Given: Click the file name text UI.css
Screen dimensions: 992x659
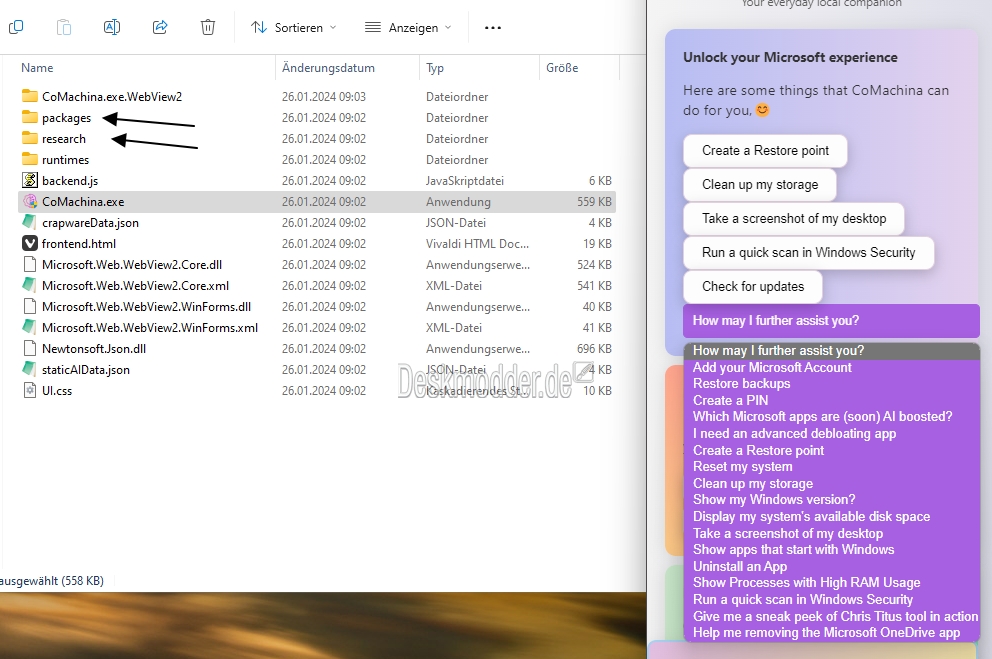Looking at the screenshot, I should (57, 391).
